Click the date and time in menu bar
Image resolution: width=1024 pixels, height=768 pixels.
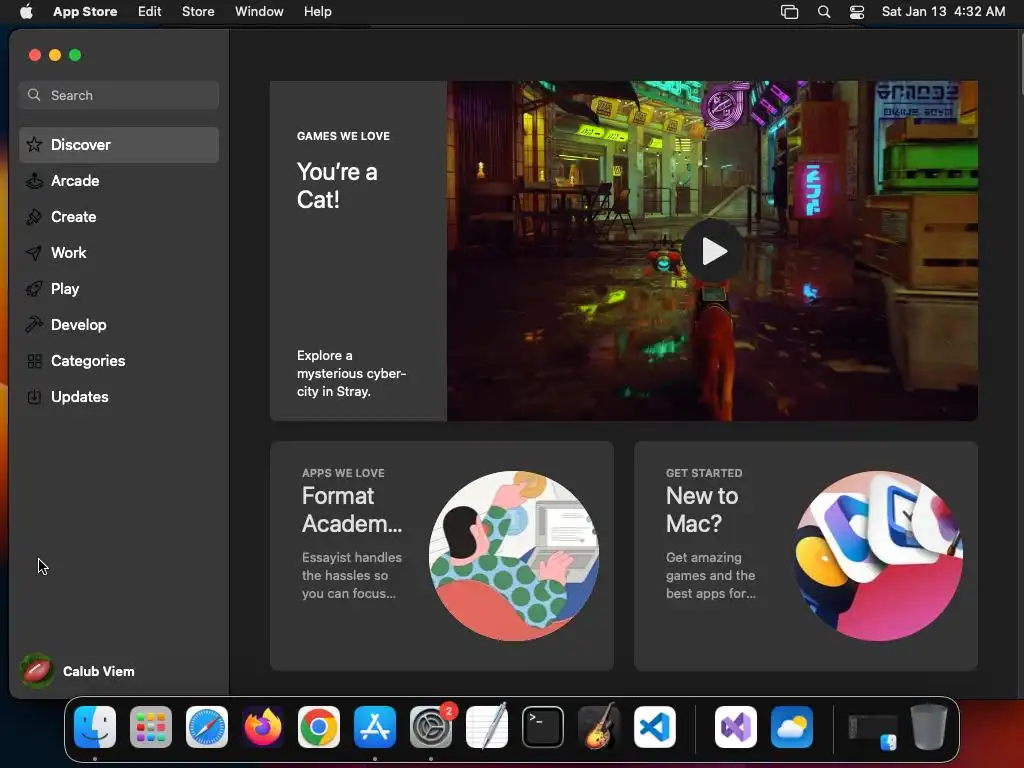[x=943, y=11]
